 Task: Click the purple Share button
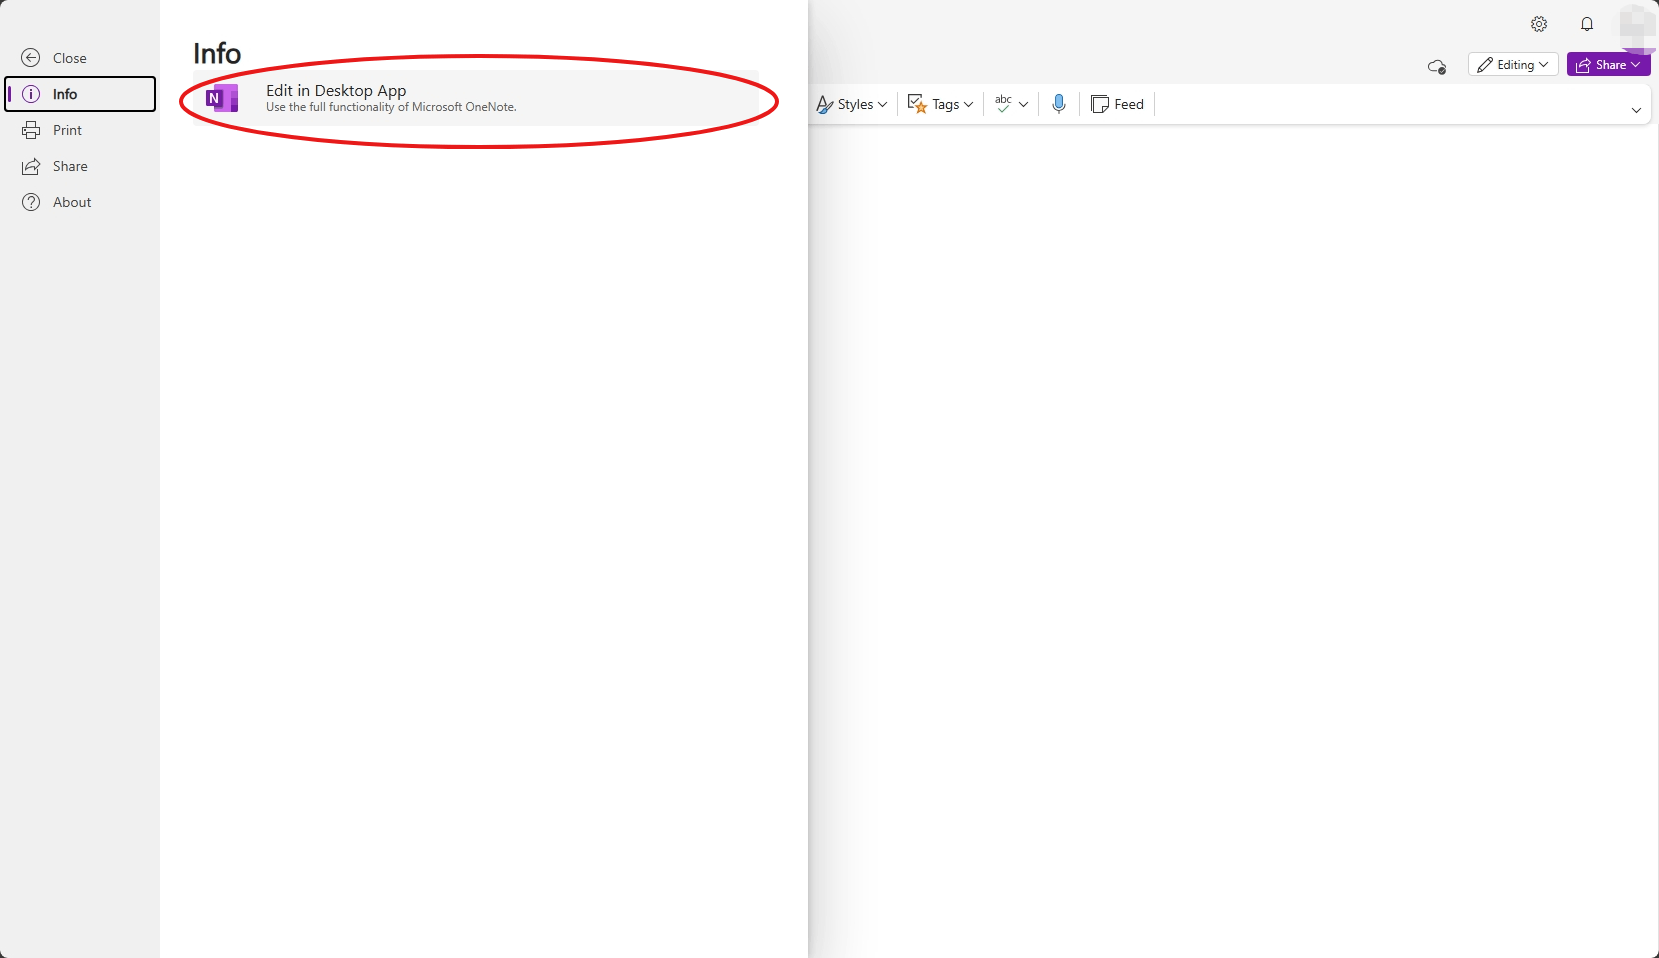point(1608,64)
